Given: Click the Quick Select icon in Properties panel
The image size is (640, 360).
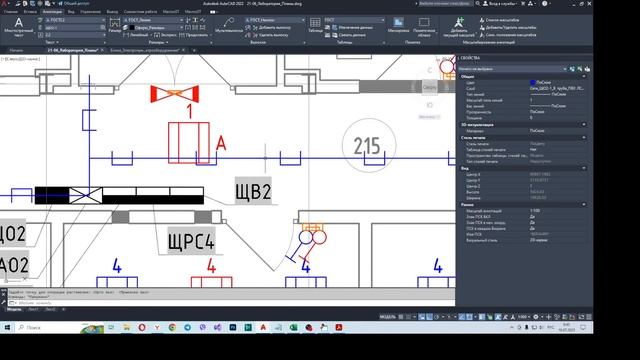Looking at the screenshot, I should click(x=587, y=69).
